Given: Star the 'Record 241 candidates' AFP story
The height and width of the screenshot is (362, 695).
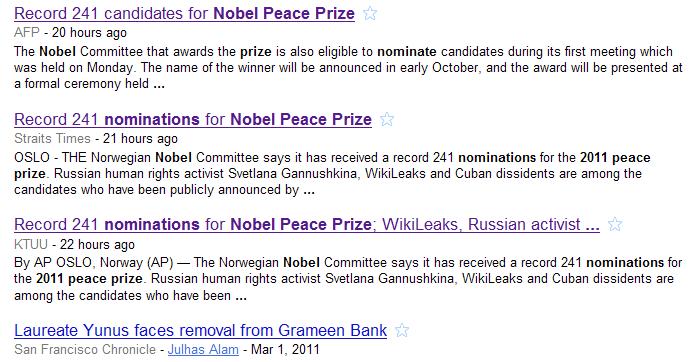Looking at the screenshot, I should click(x=370, y=13).
